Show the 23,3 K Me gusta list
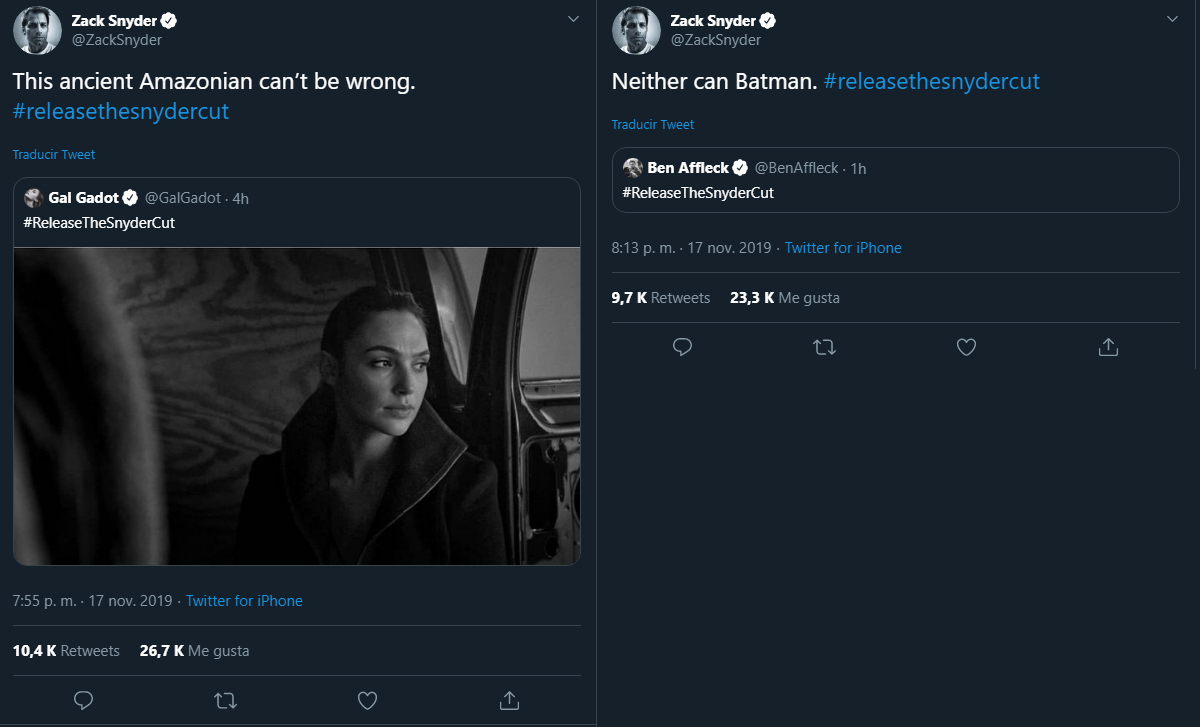Viewport: 1200px width, 727px height. click(785, 298)
